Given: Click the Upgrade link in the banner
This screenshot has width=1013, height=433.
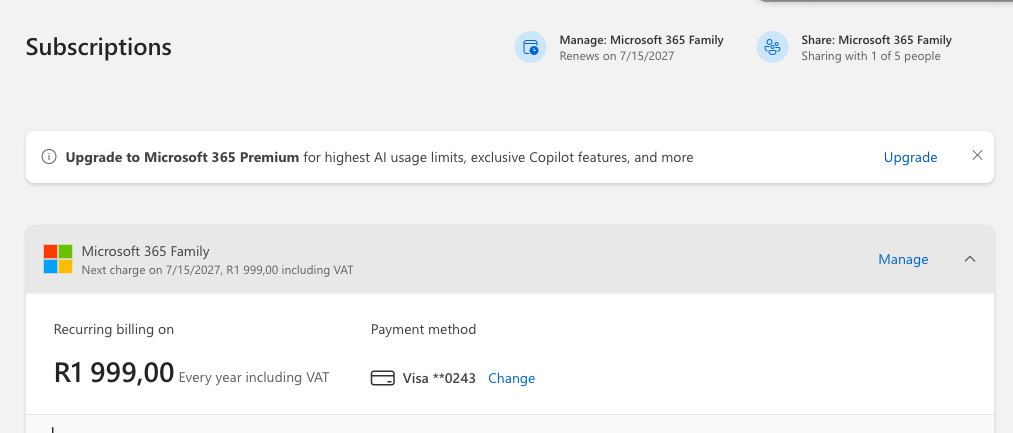Looking at the screenshot, I should tap(910, 157).
